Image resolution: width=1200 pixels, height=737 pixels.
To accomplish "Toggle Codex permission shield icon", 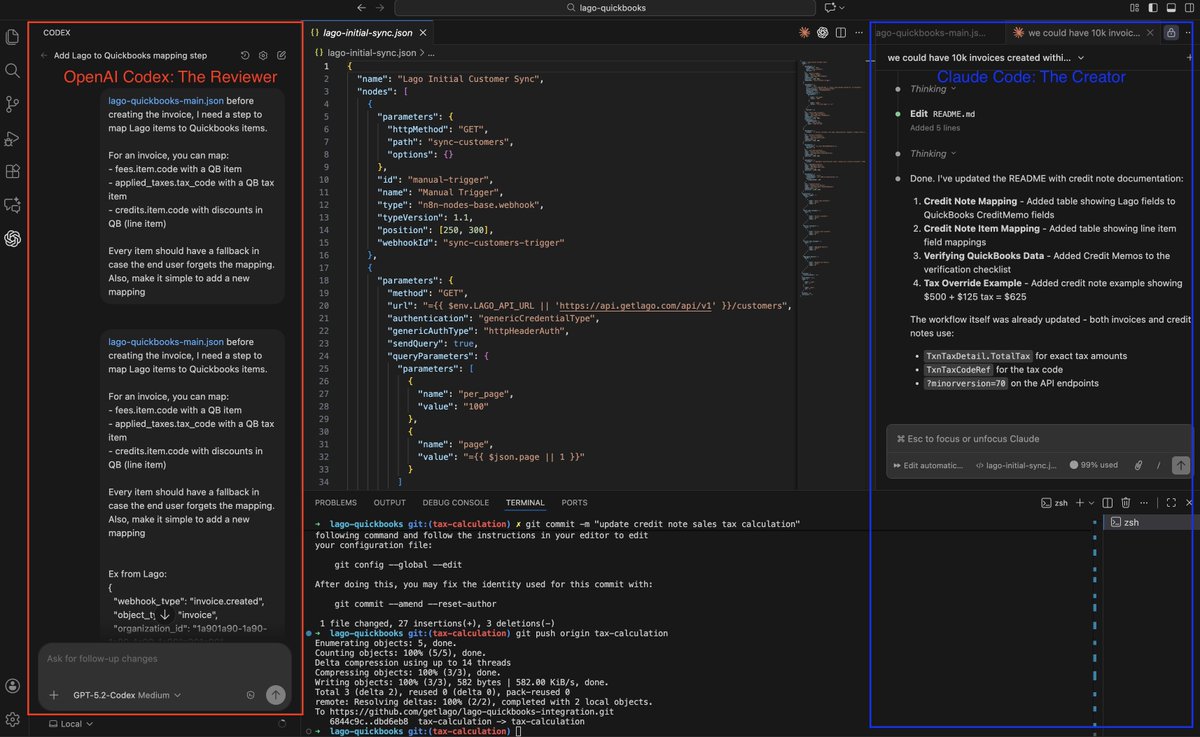I will 250,695.
